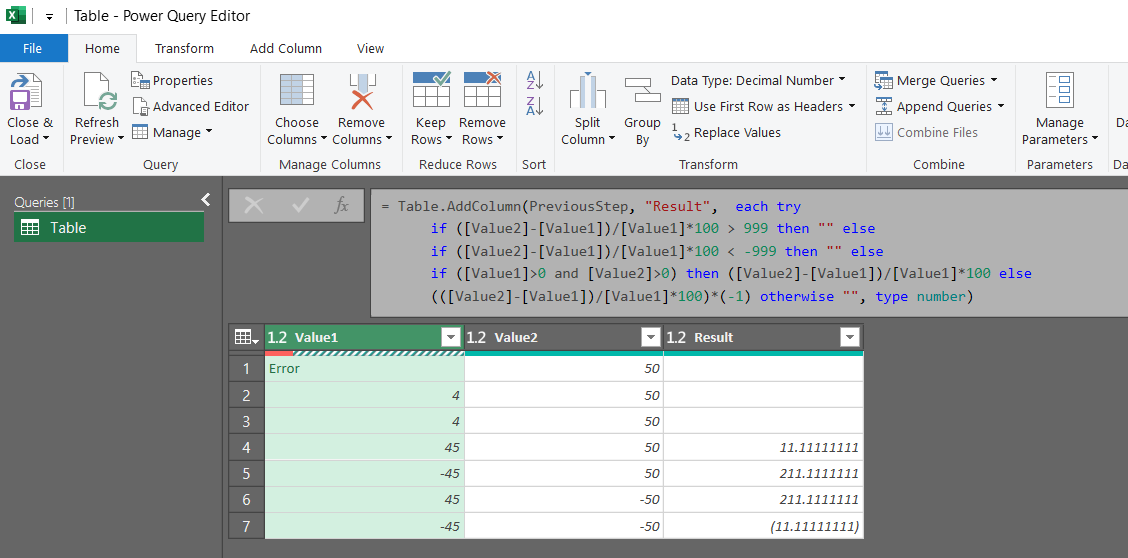The height and width of the screenshot is (558, 1128).
Task: Open query Properties
Action: click(x=172, y=81)
